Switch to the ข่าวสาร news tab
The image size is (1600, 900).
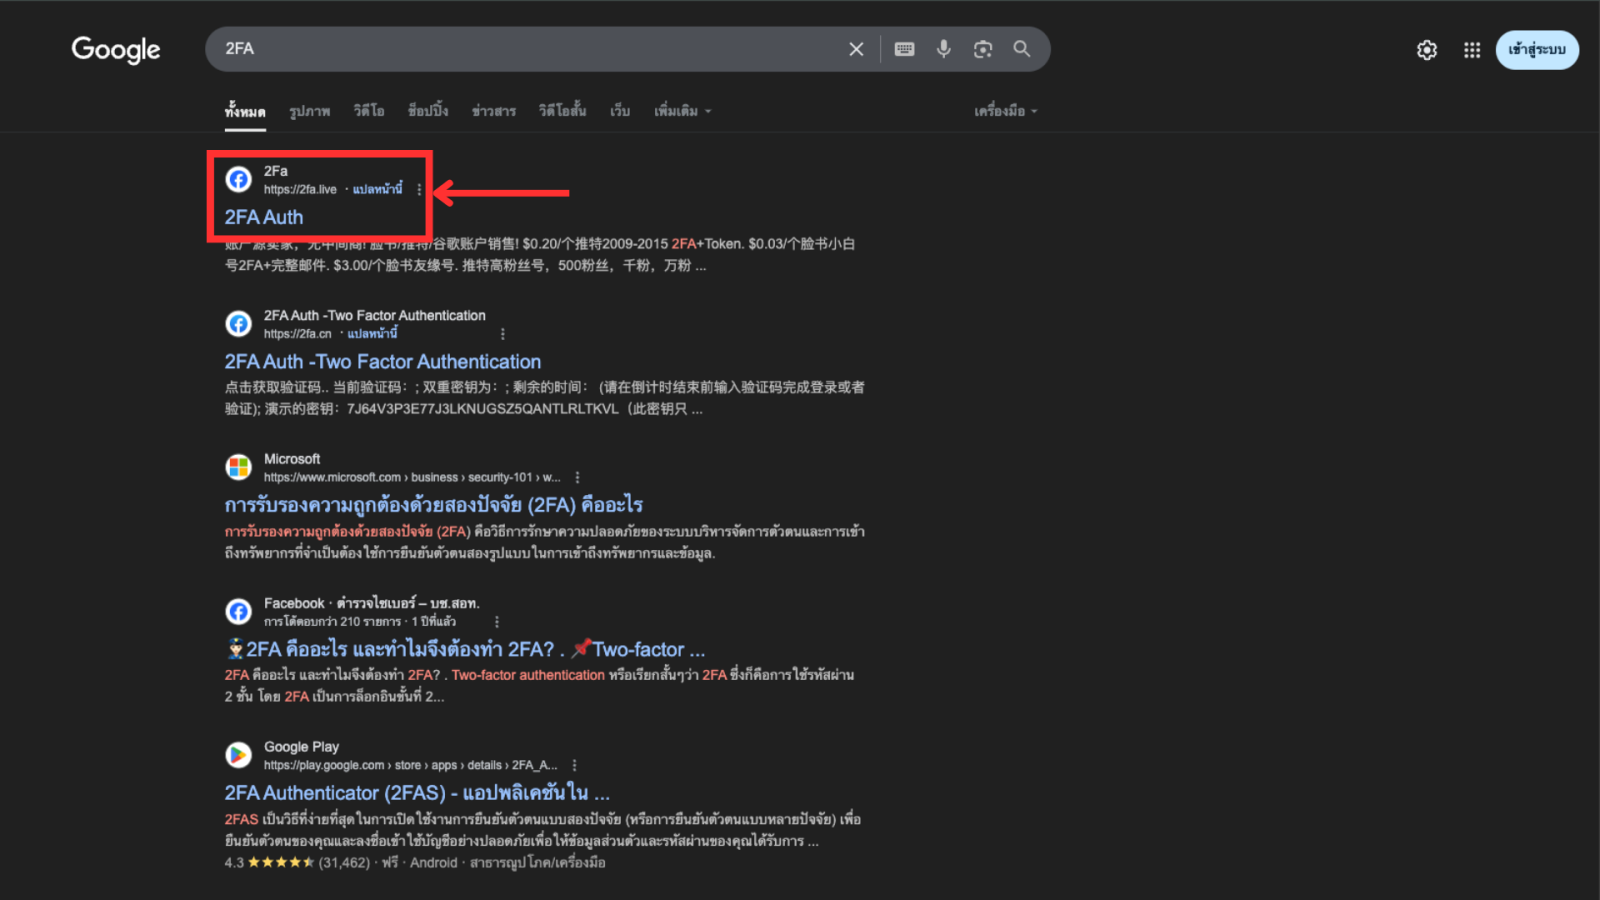(493, 111)
